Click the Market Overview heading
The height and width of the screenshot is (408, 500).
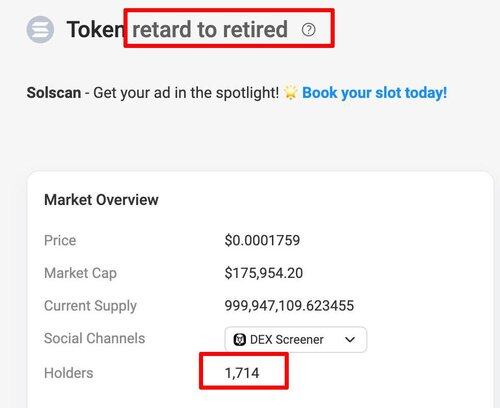point(101,200)
